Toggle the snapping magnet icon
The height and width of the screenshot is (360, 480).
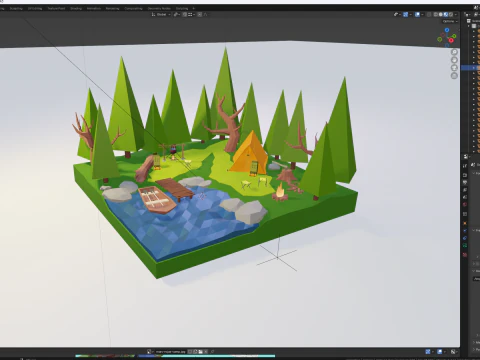point(185,14)
